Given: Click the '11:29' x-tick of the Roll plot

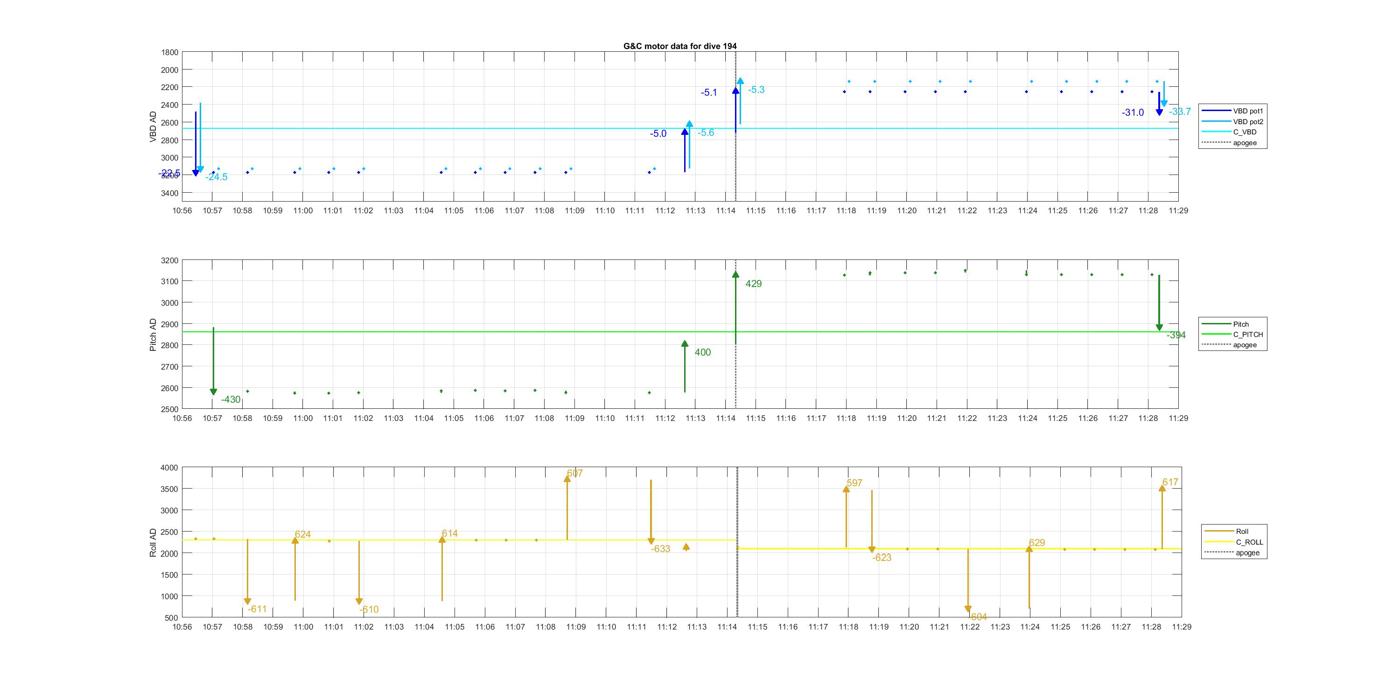Looking at the screenshot, I should click(1180, 627).
